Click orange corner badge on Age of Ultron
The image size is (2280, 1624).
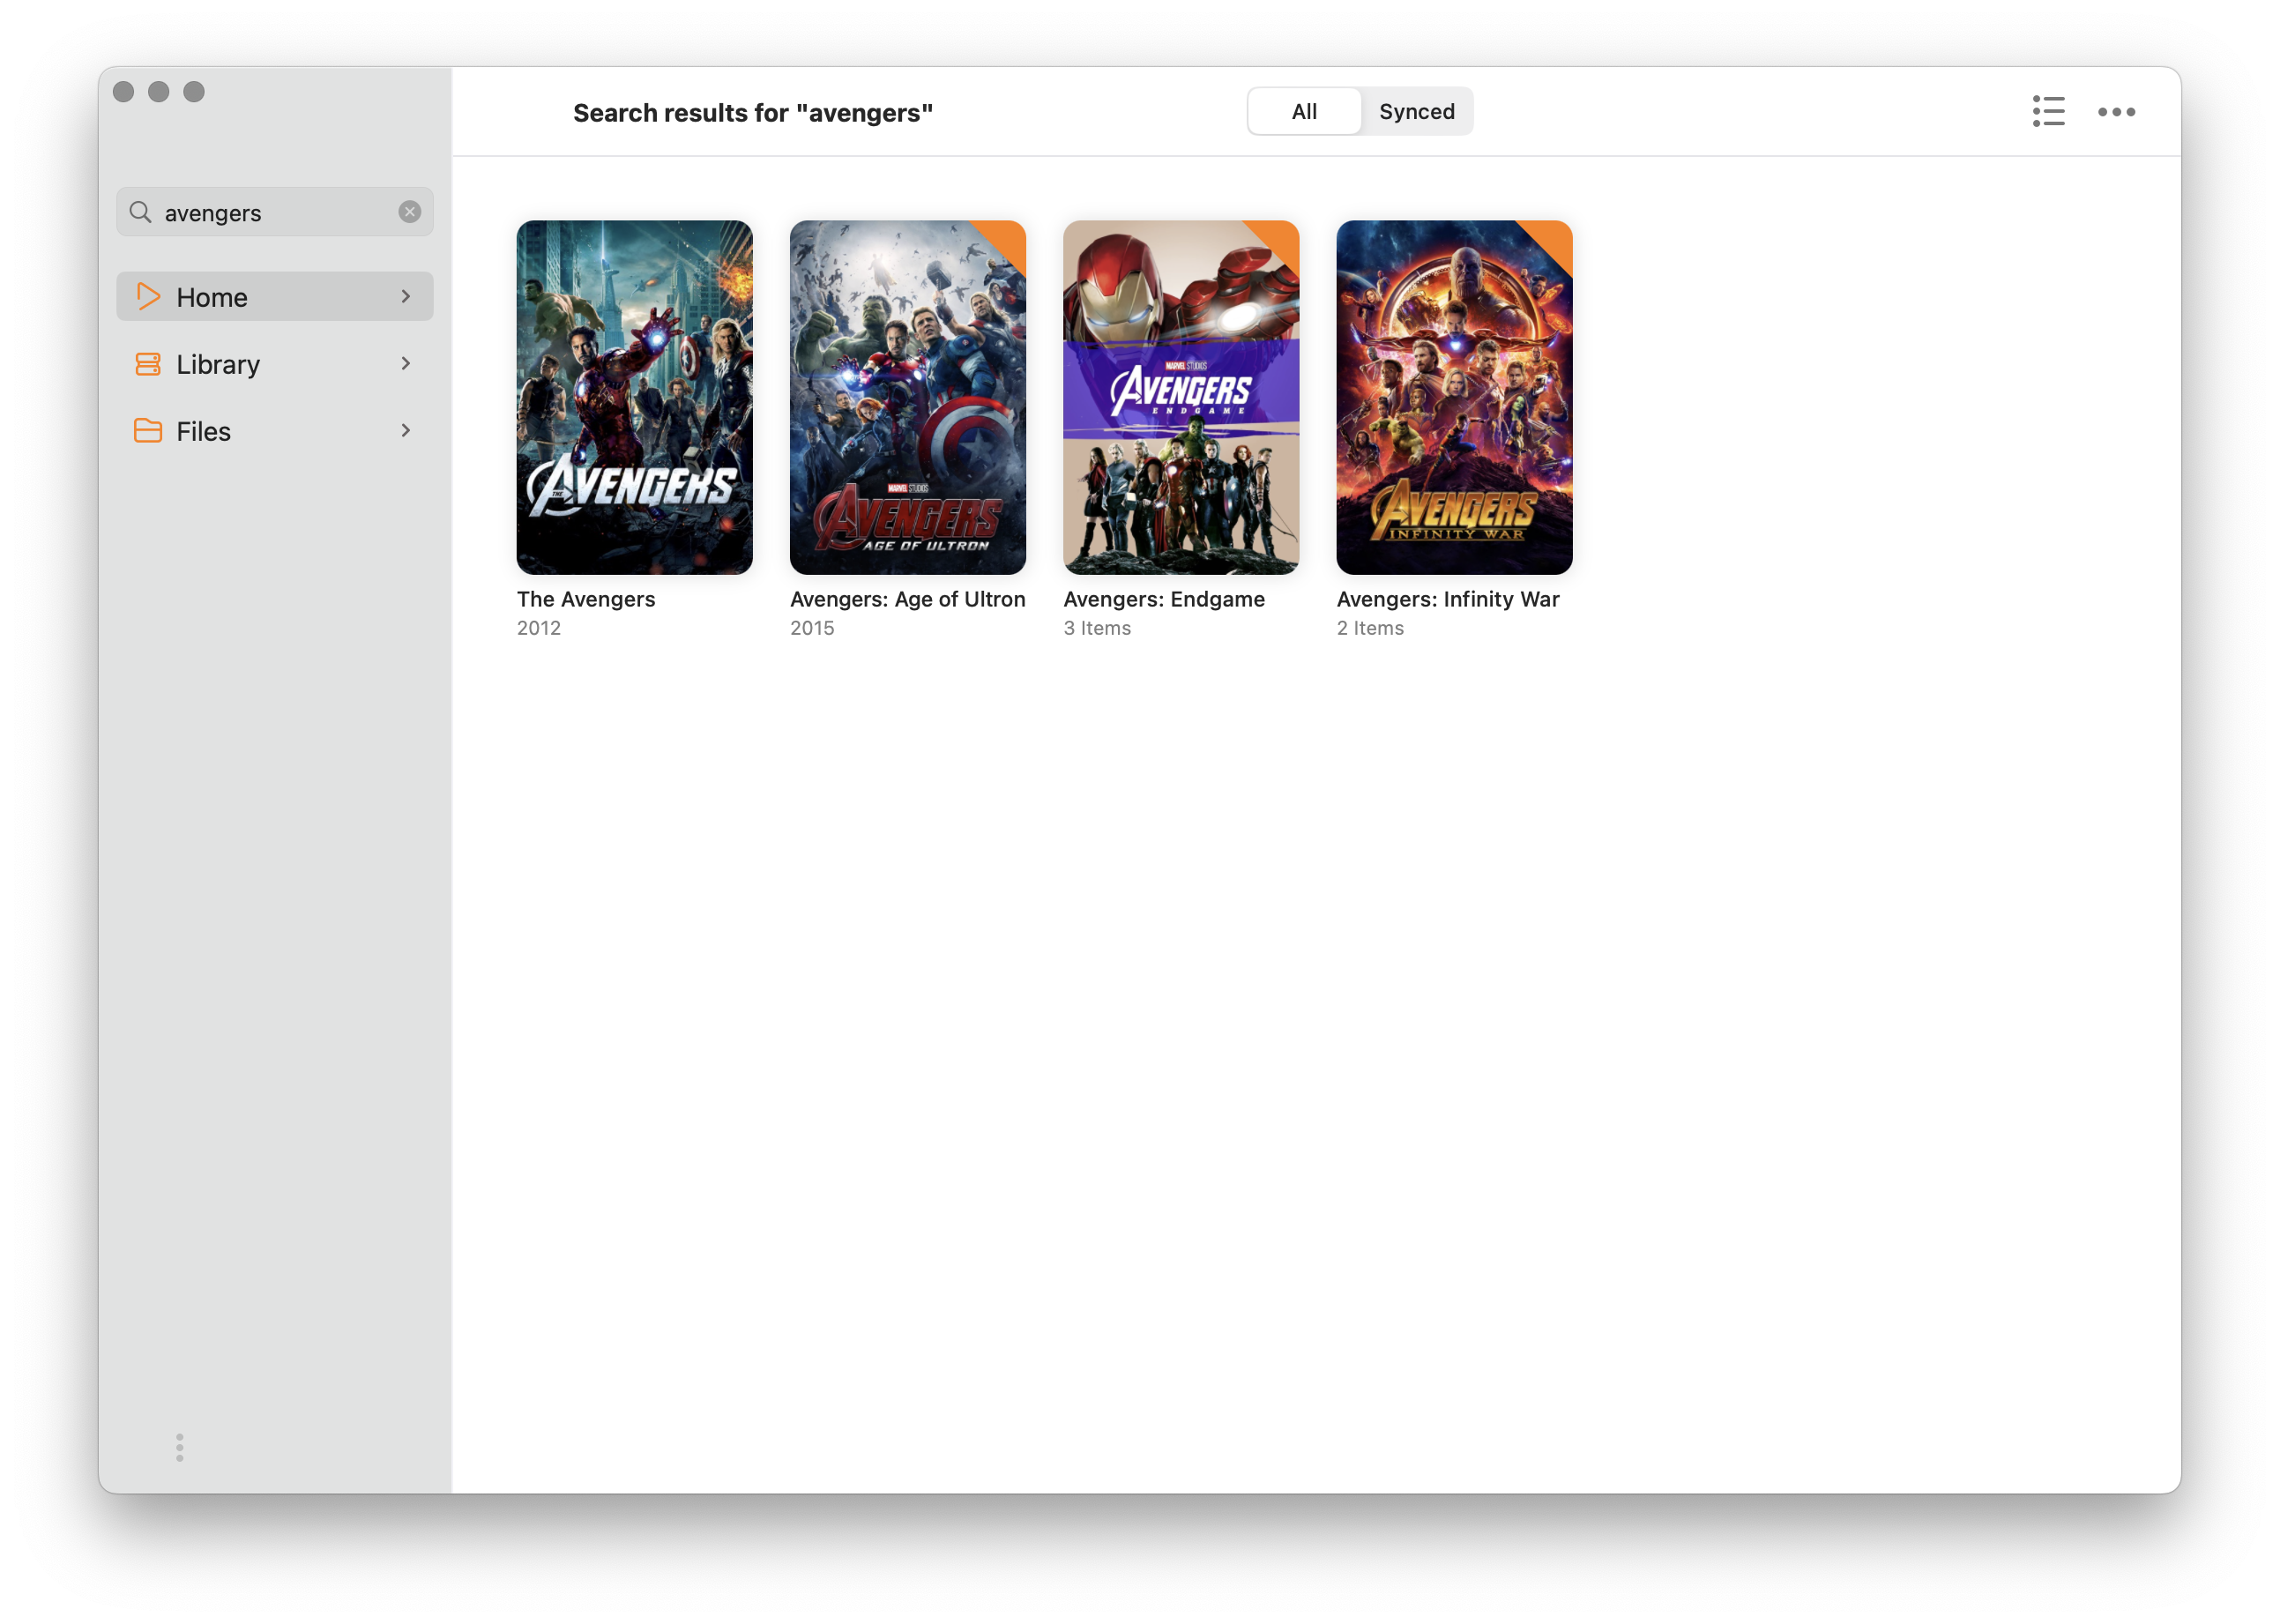point(1006,240)
